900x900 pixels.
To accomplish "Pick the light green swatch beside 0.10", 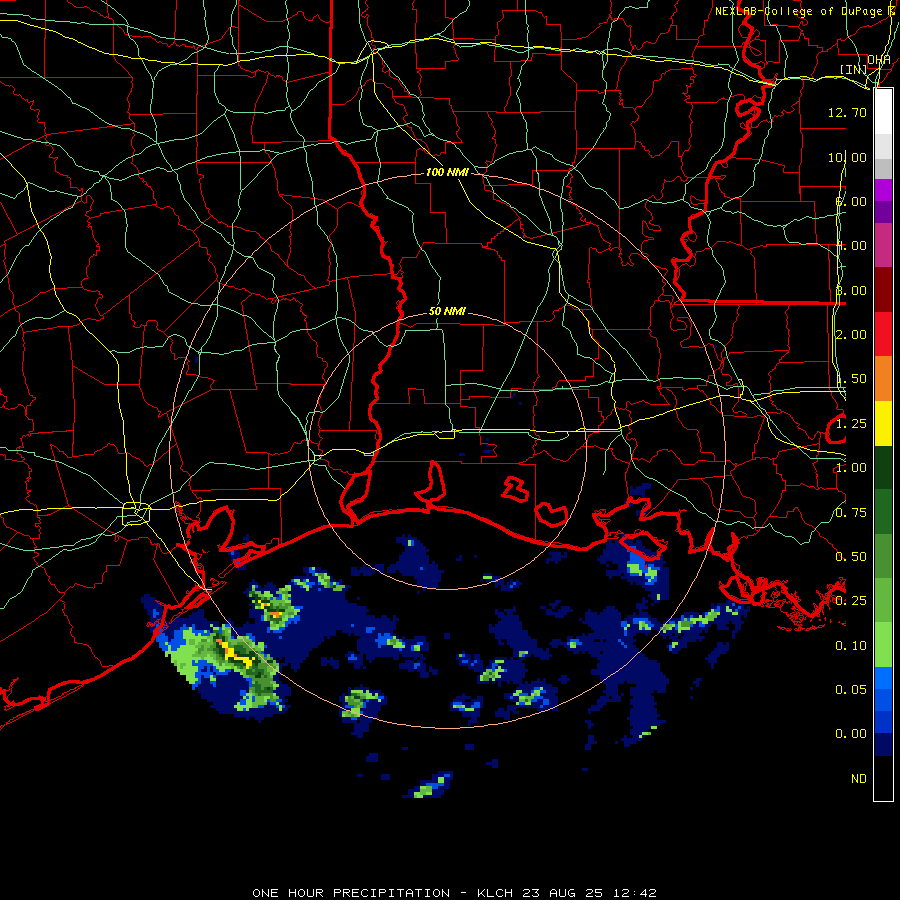I will point(883,645).
